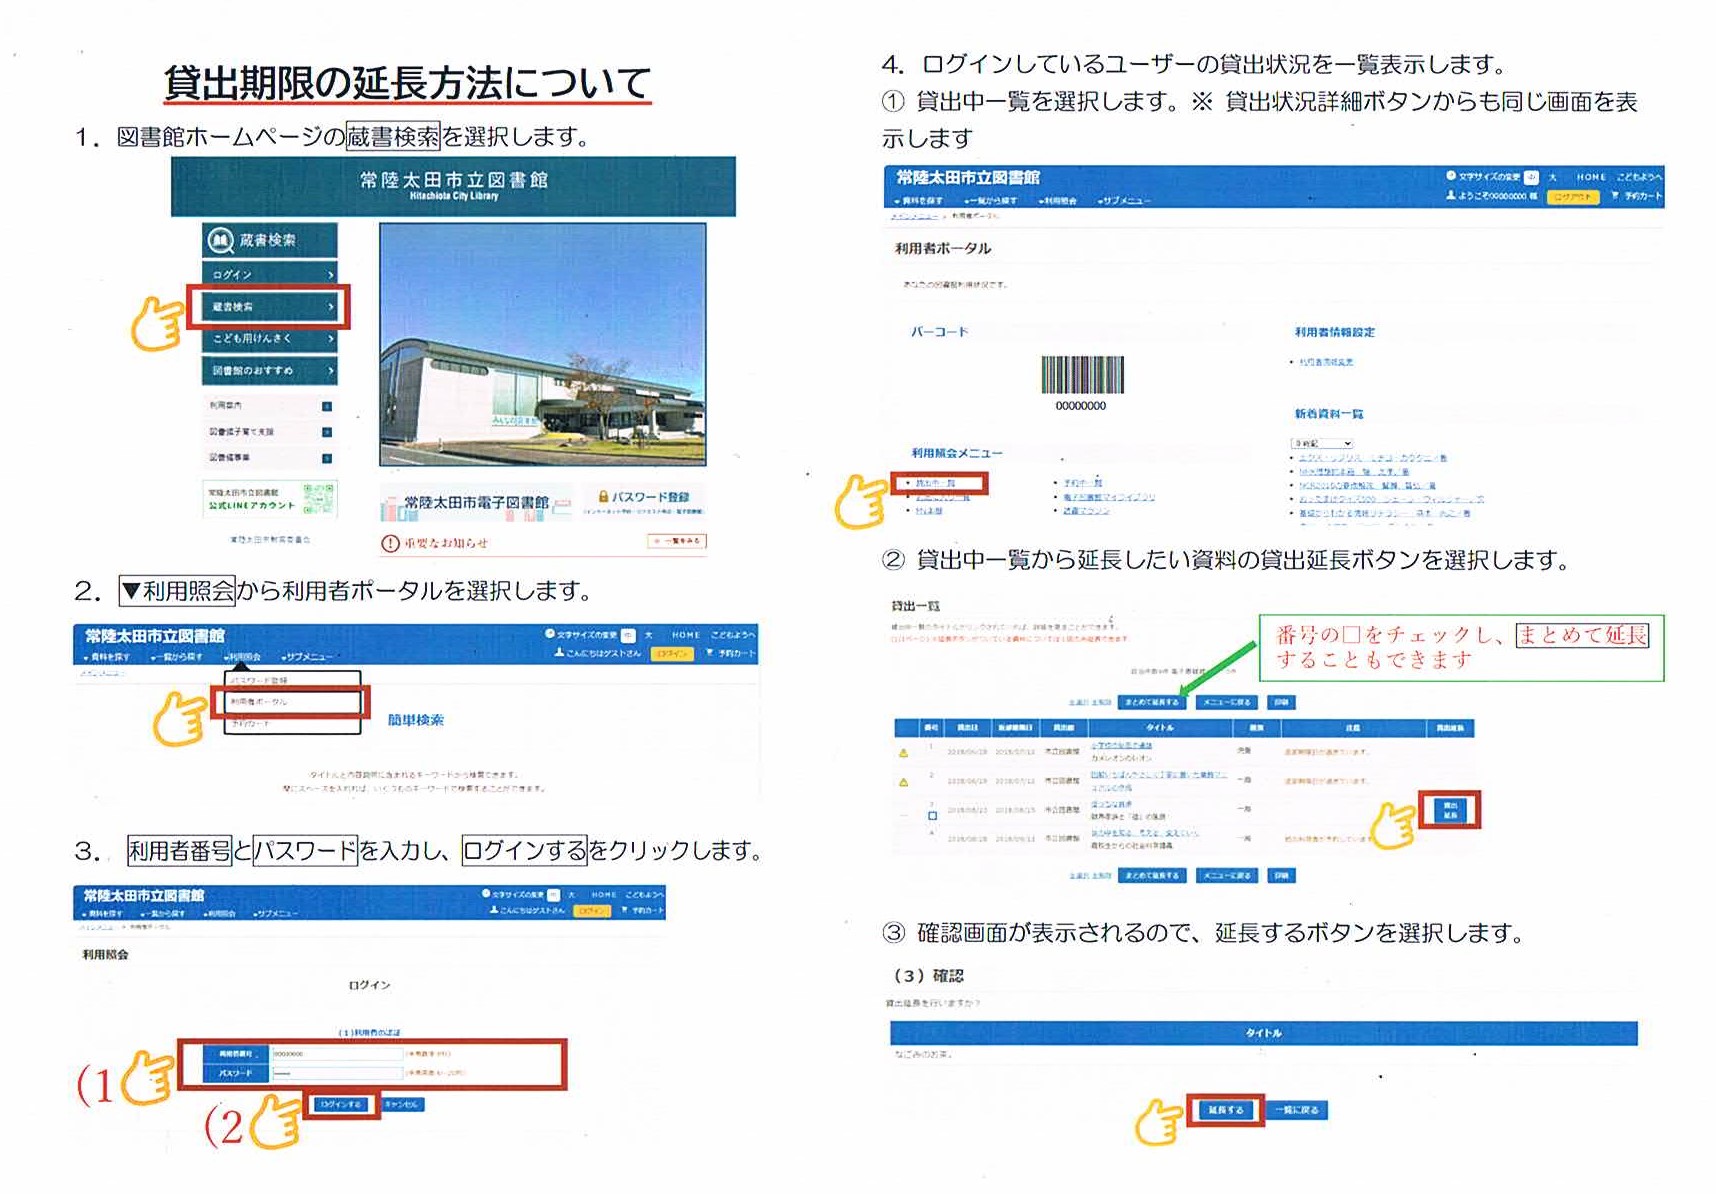Expand 資料を探す in the step 2 header
The image size is (1716, 1194).
pyautogui.click(x=106, y=657)
